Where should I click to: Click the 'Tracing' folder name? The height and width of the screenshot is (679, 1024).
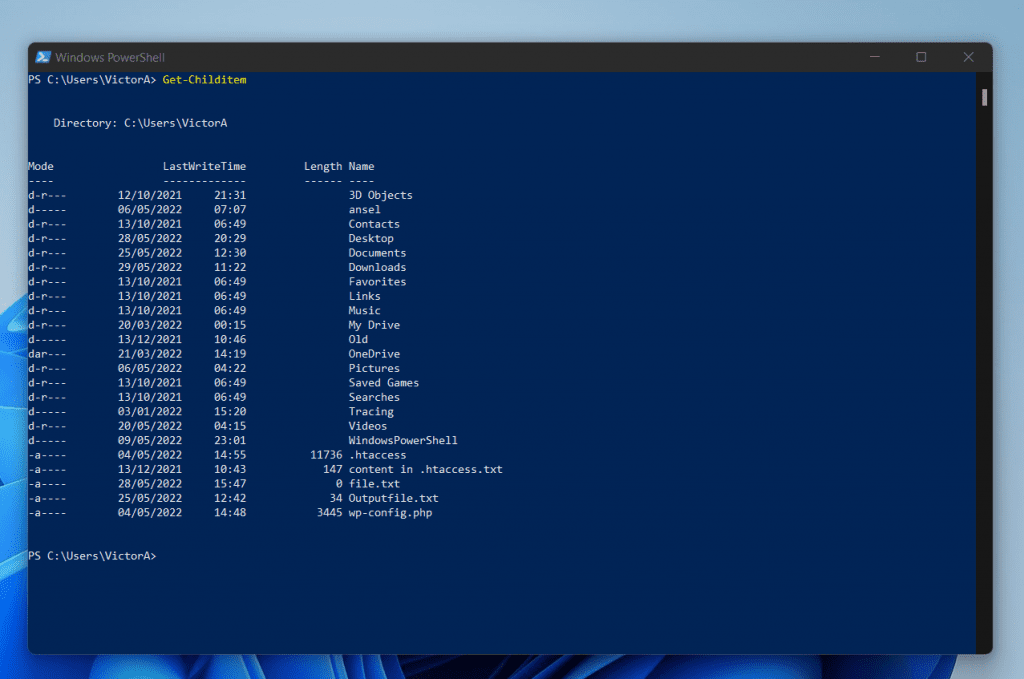tap(371, 411)
